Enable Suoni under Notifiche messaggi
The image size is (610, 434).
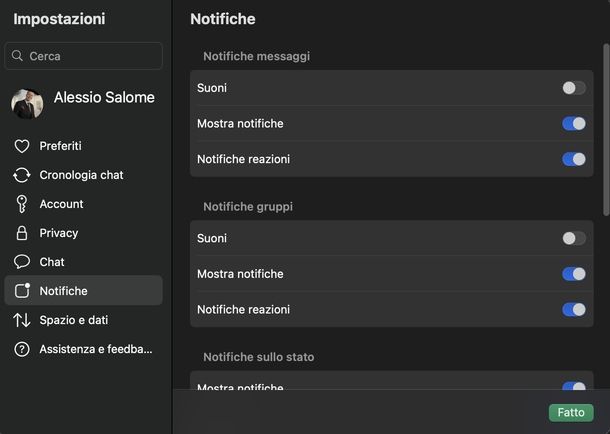pyautogui.click(x=574, y=88)
